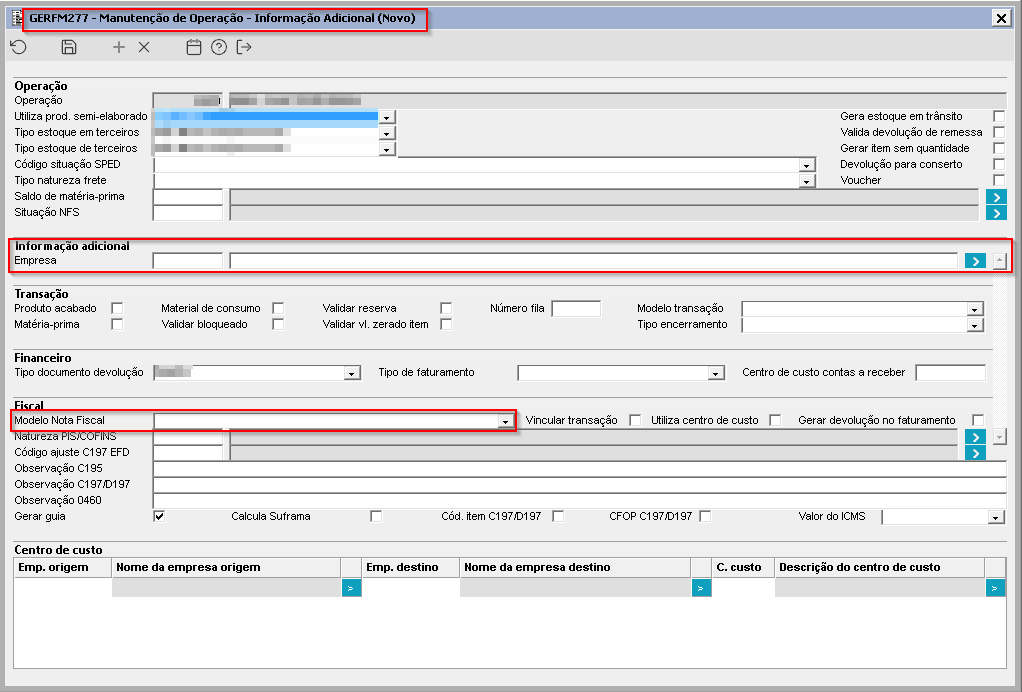This screenshot has width=1022, height=692.
Task: Open lookup for Saldo de matéria-prima
Action: 996,197
